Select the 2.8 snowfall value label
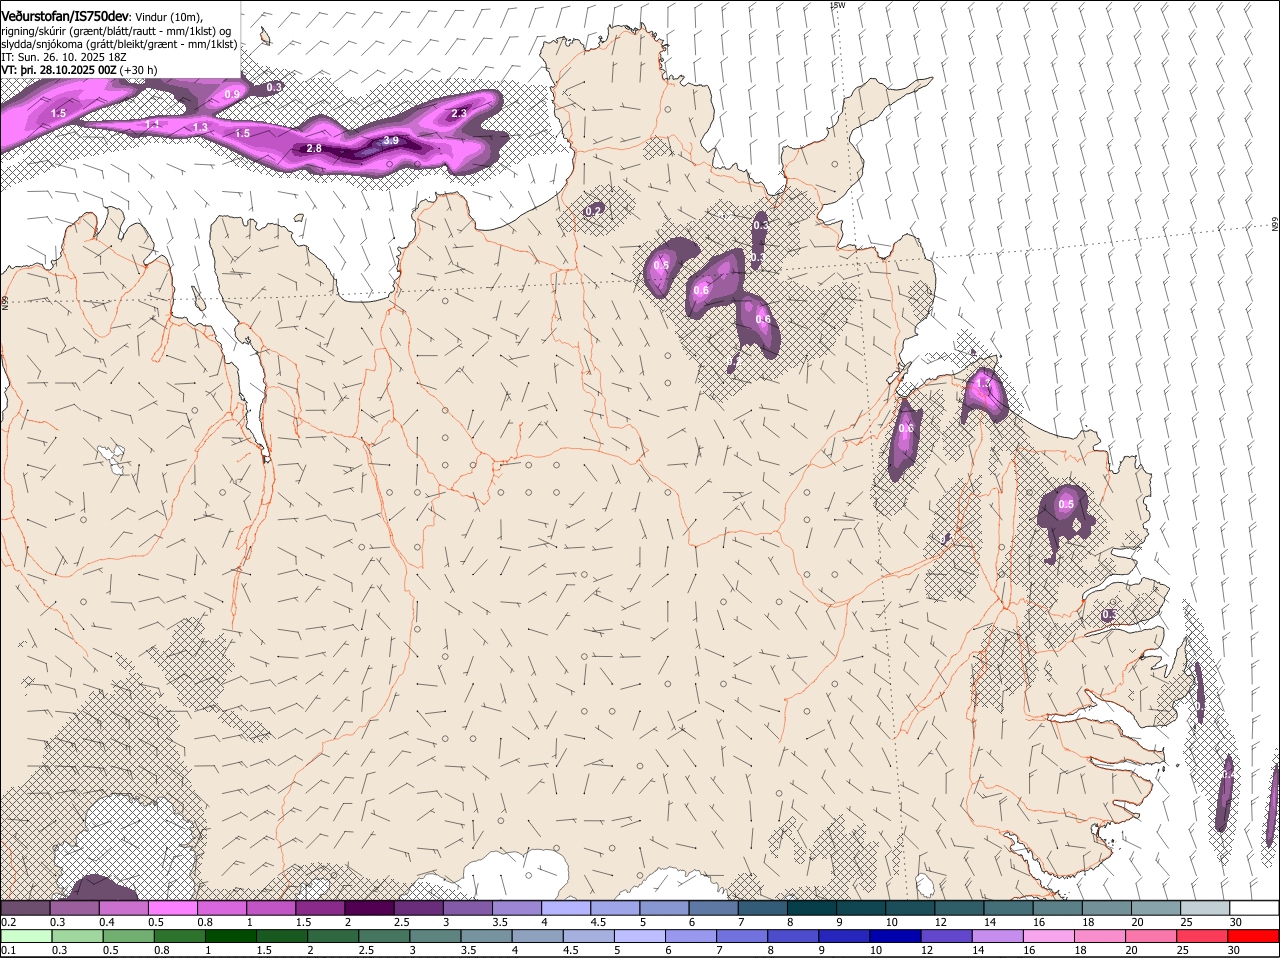1280x958 pixels. click(314, 148)
